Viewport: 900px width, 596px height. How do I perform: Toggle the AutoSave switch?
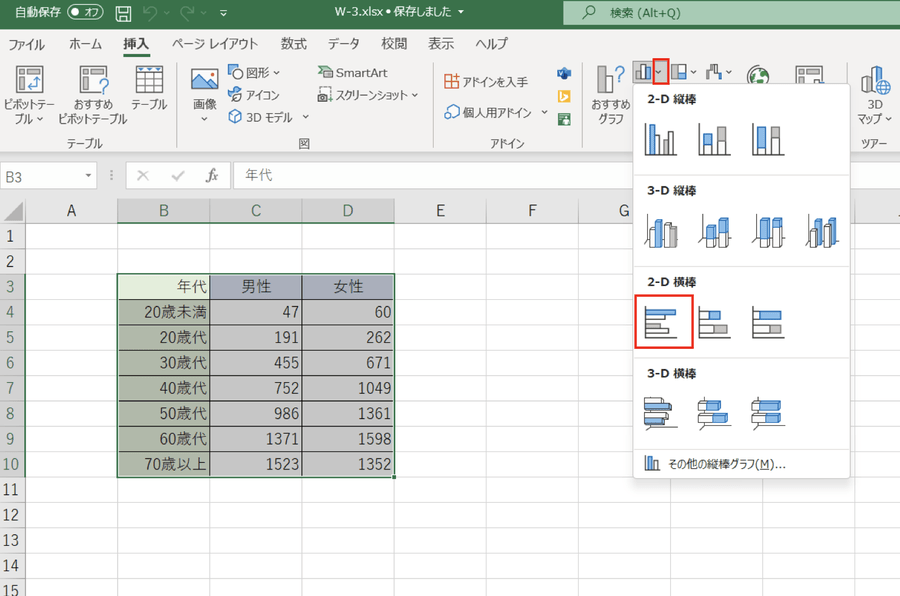86,14
